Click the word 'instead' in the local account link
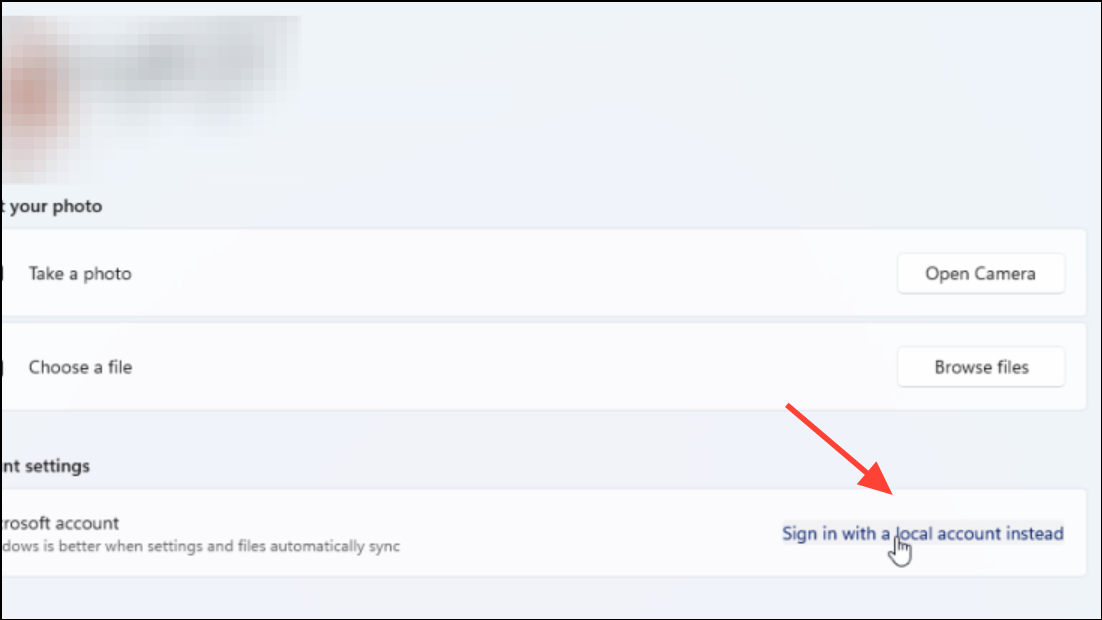The width and height of the screenshot is (1102, 620). pyautogui.click(x=1035, y=534)
